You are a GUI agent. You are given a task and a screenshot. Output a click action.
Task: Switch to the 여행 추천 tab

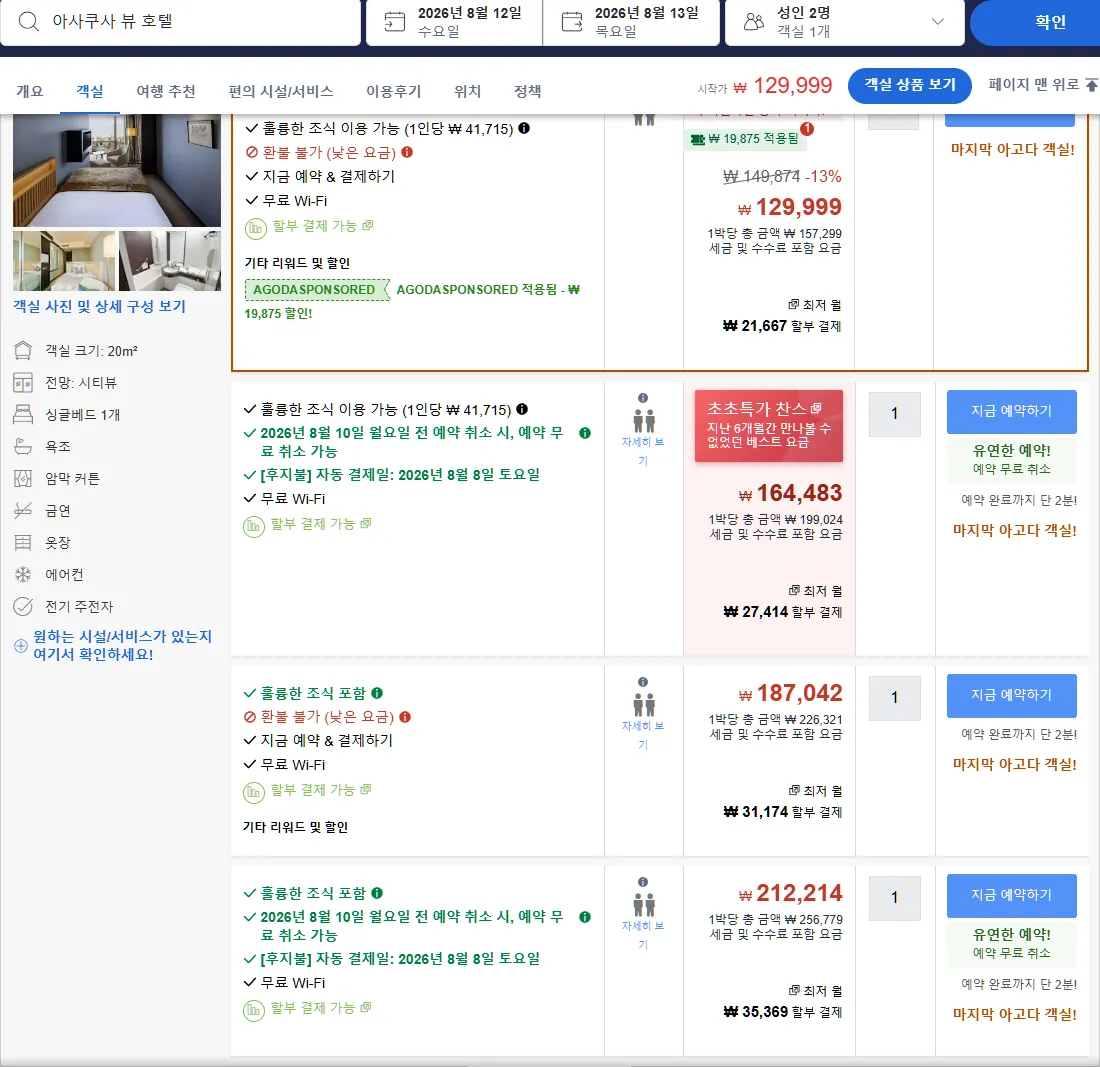click(x=166, y=91)
